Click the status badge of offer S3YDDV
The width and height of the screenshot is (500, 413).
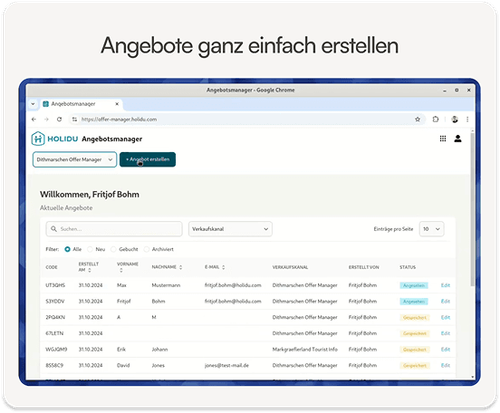pos(414,302)
